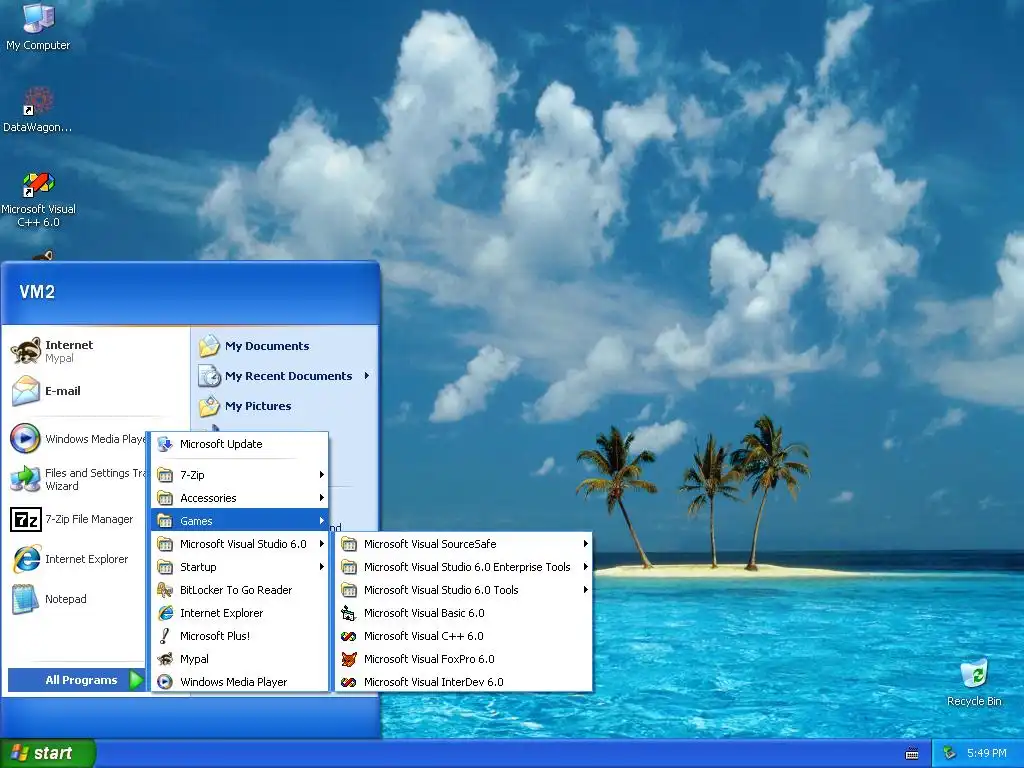Viewport: 1024px width, 768px height.
Task: Expand the 7-Zip submenu arrow
Action: point(322,475)
